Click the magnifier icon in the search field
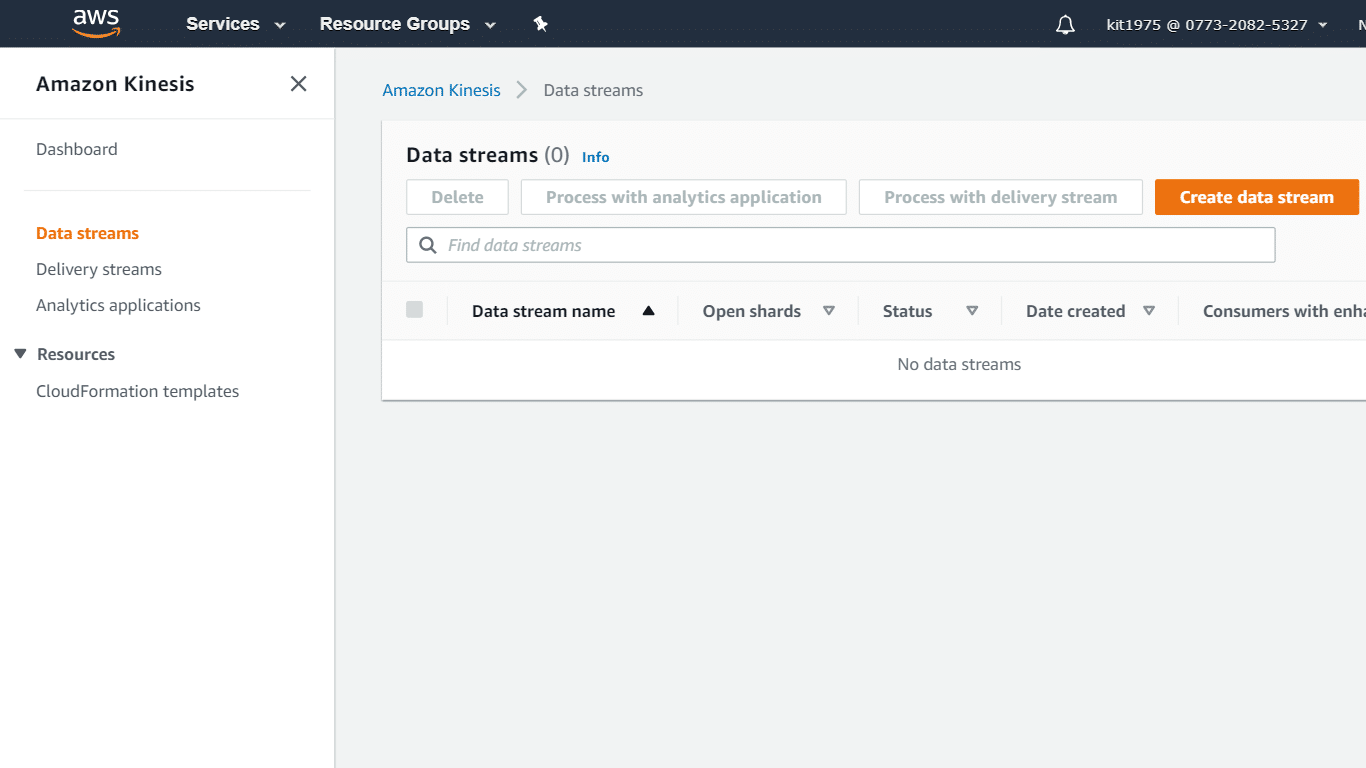1366x768 pixels. click(x=427, y=244)
